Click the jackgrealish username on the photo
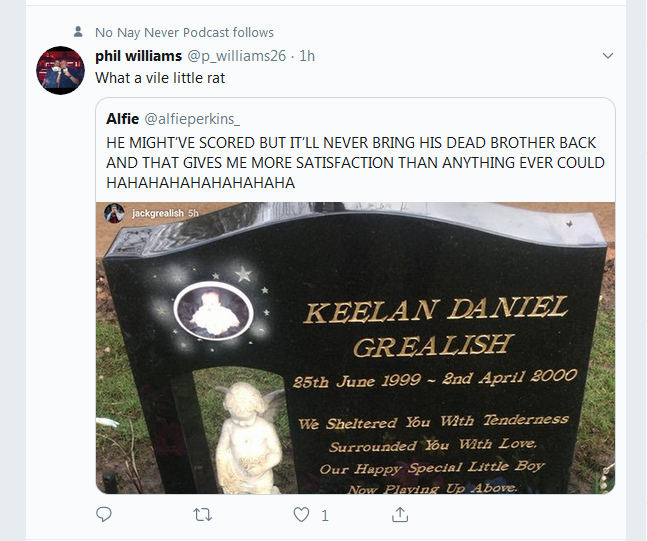 tap(158, 213)
